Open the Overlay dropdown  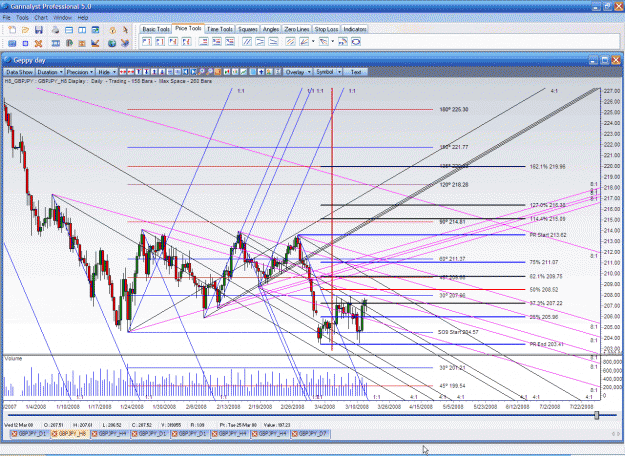[298, 72]
